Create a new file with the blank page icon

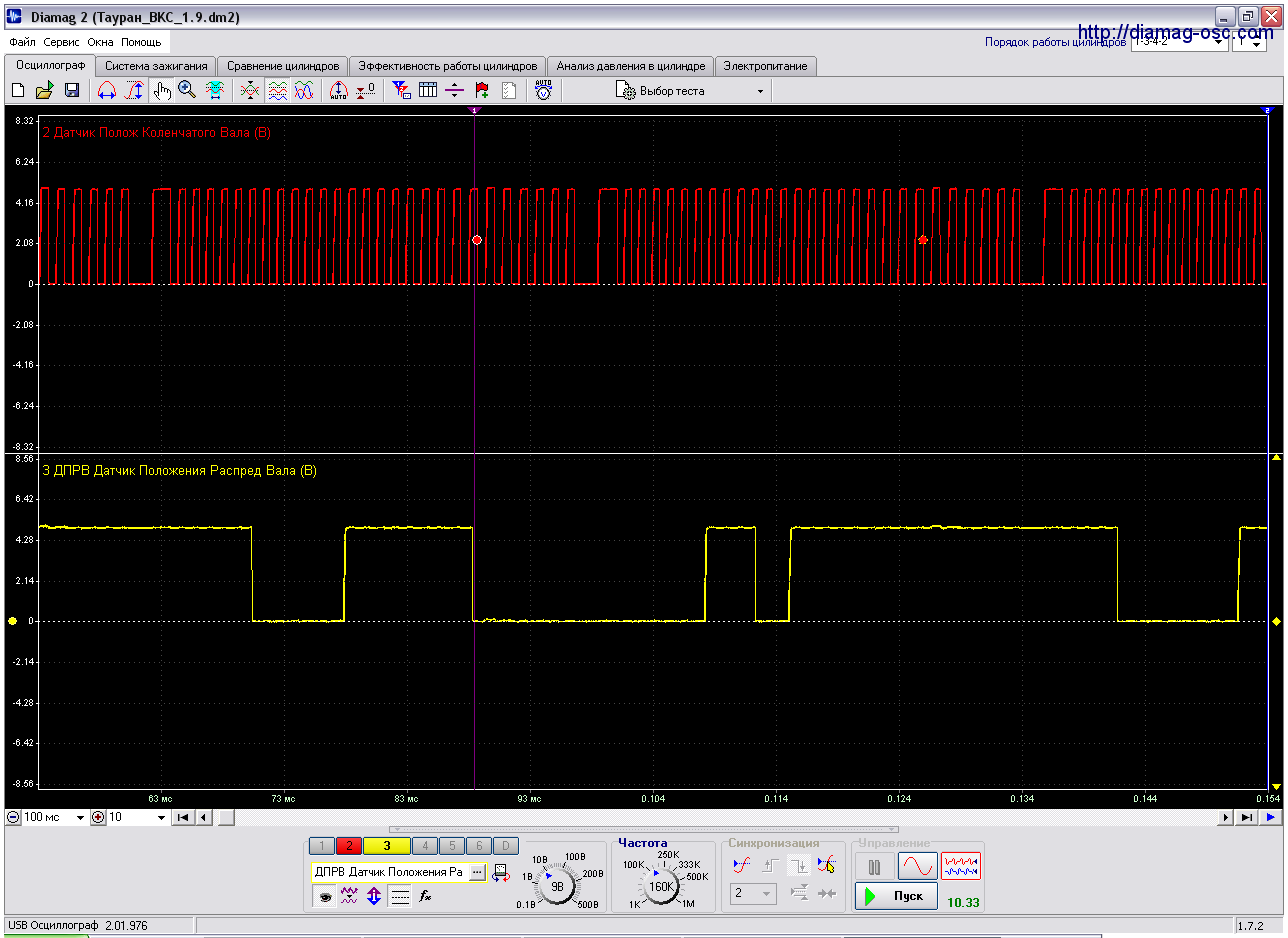point(18,91)
